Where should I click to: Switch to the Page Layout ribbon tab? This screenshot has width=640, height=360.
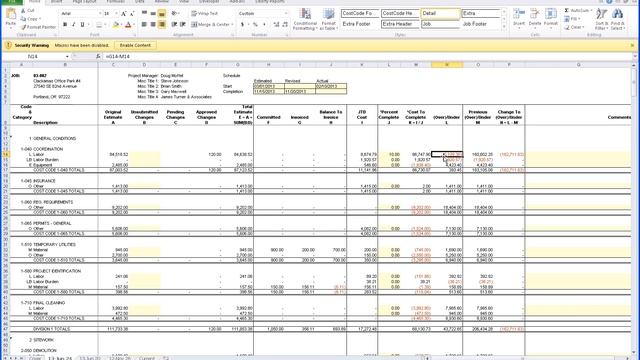point(84,2)
